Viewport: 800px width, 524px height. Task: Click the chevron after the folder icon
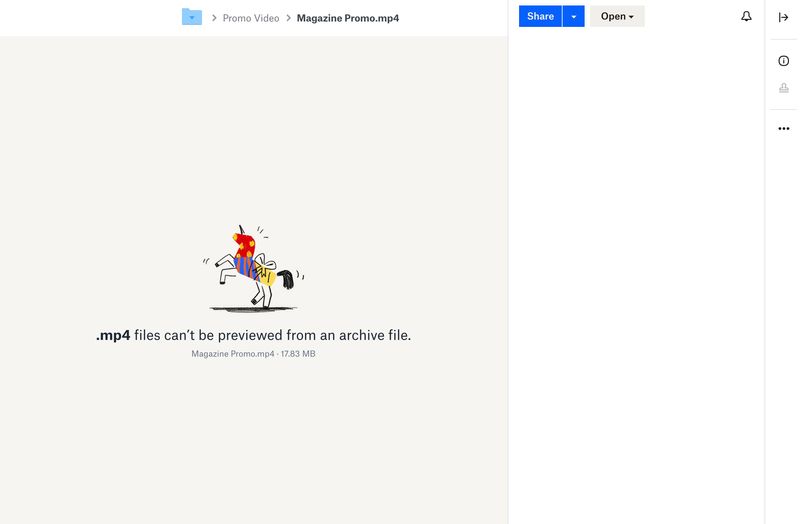(214, 18)
